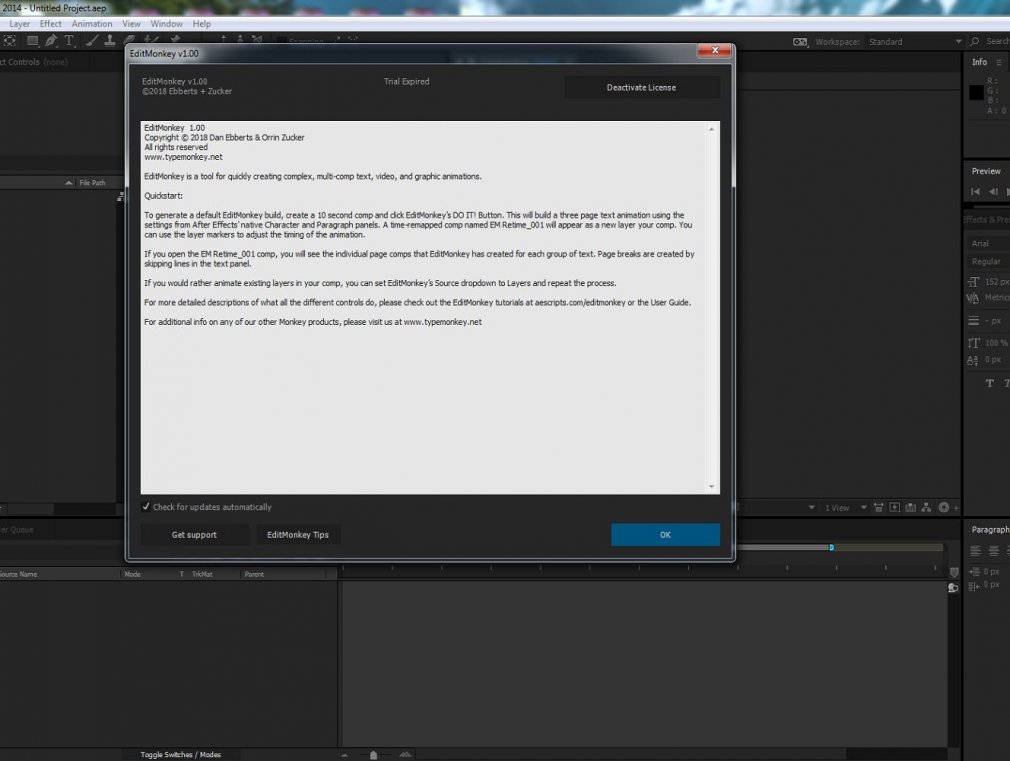This screenshot has height=761, width=1010.
Task: Click the Timeline icon in viewer footer
Action: click(x=910, y=508)
